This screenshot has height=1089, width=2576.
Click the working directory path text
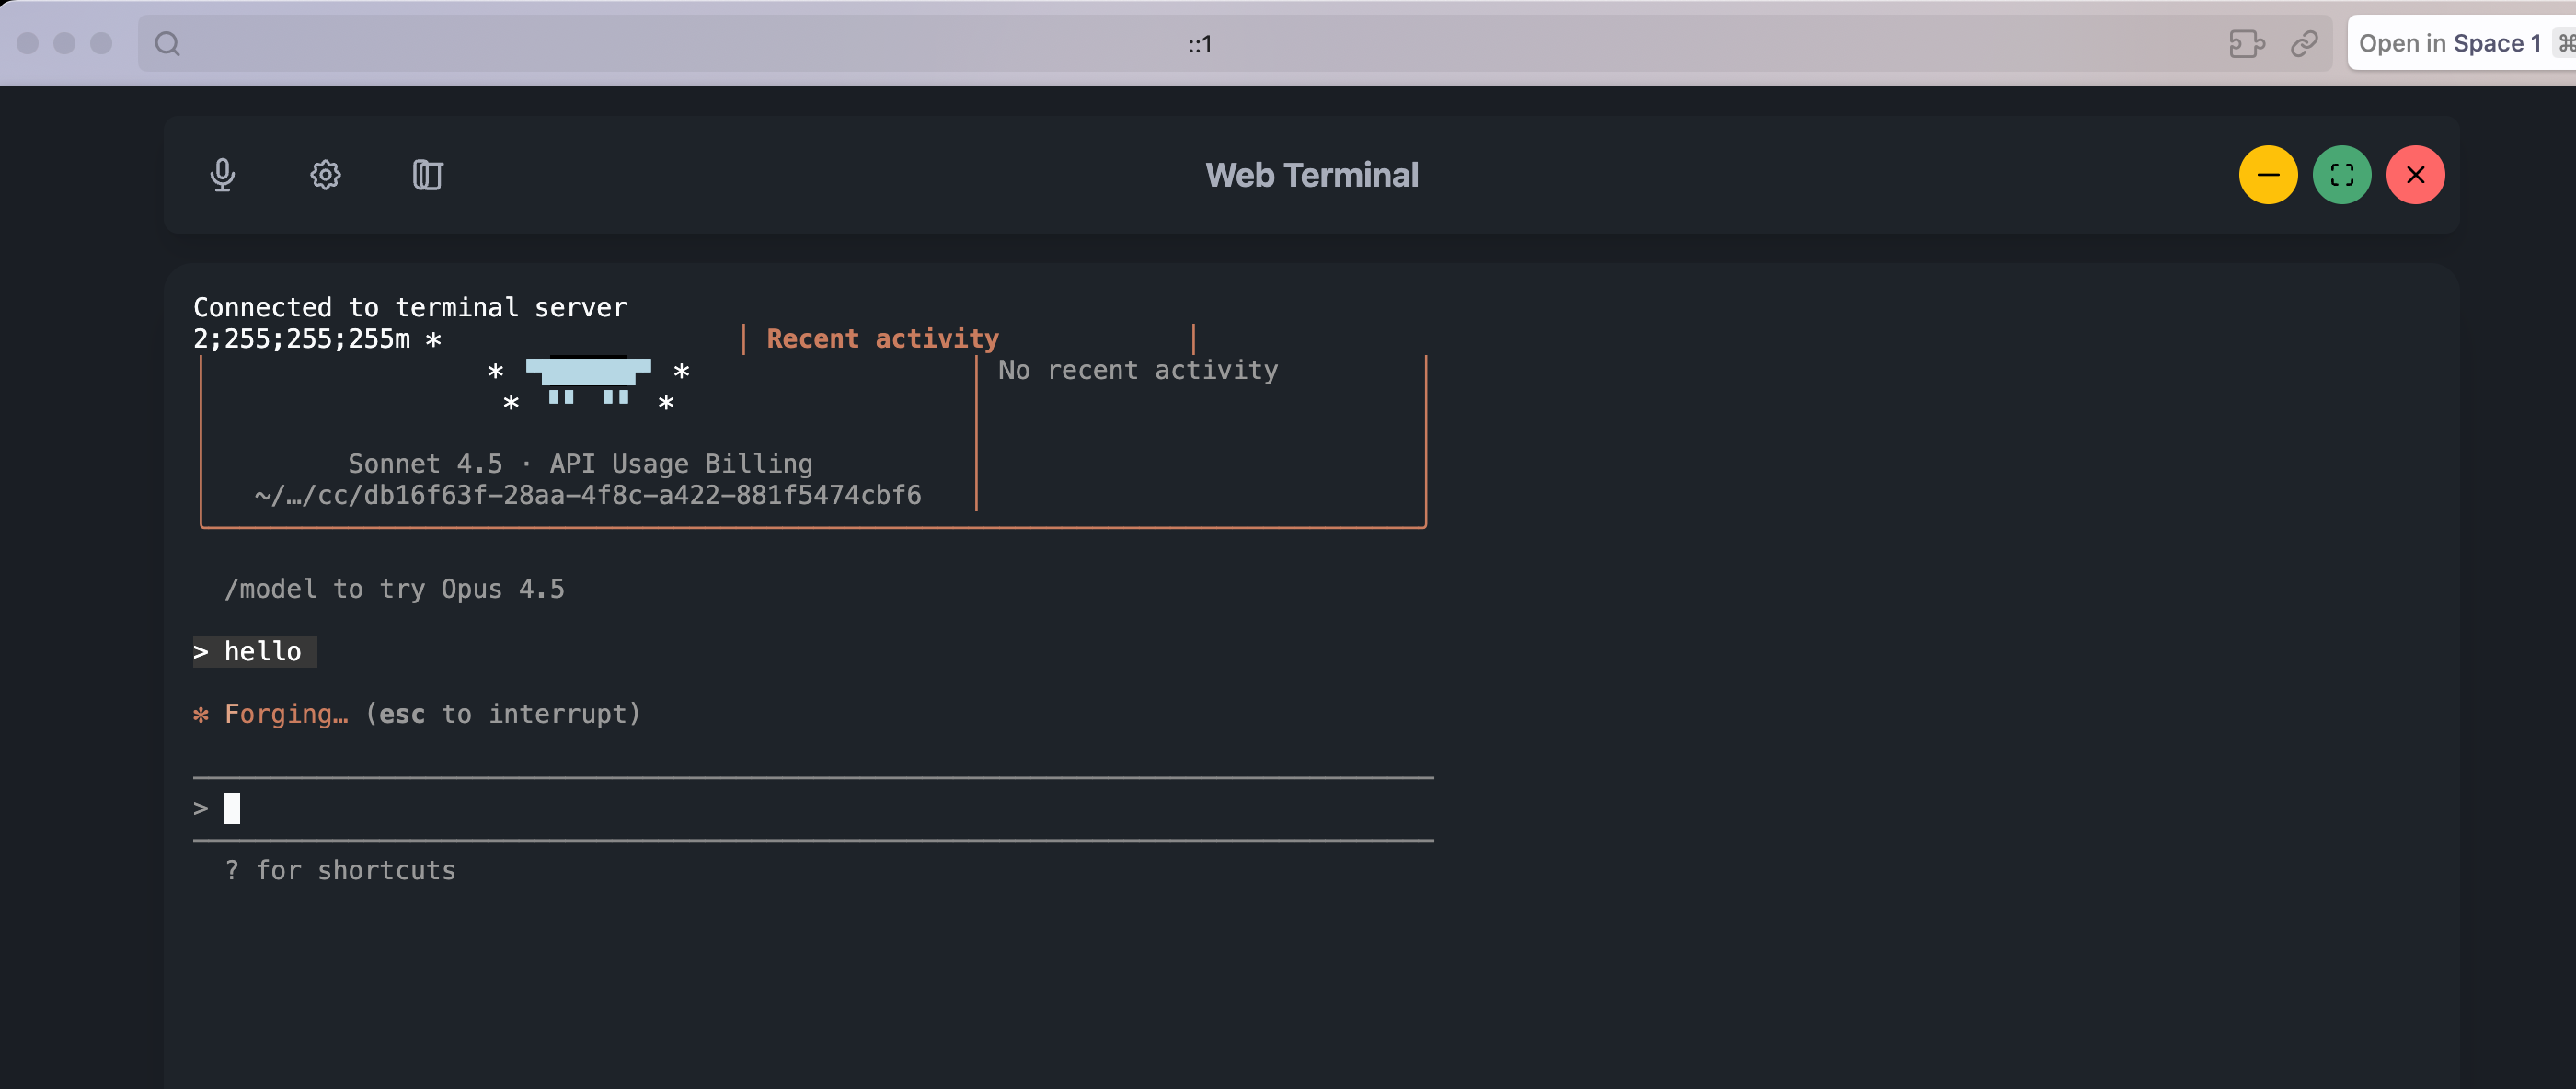tap(588, 495)
